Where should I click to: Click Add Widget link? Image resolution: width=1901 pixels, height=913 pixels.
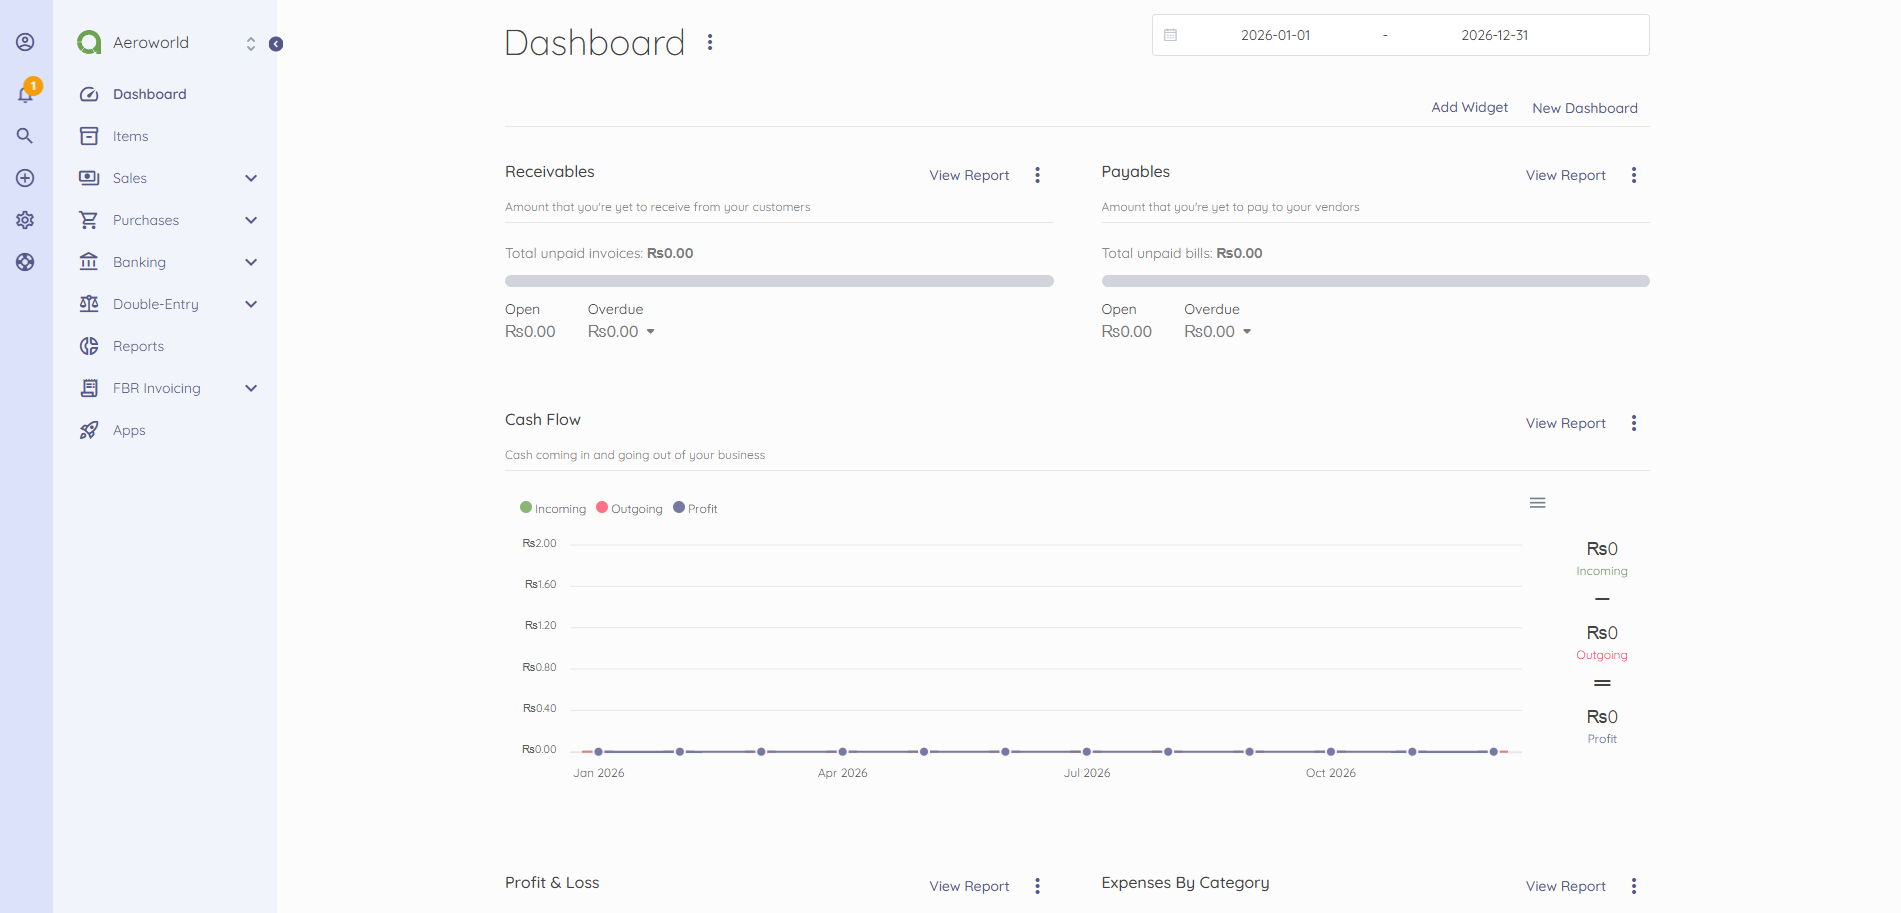coord(1469,107)
